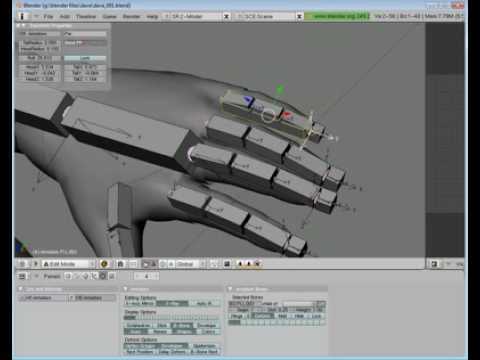Toggle the Shapes display button
The height and width of the screenshot is (360, 480).
[184, 332]
